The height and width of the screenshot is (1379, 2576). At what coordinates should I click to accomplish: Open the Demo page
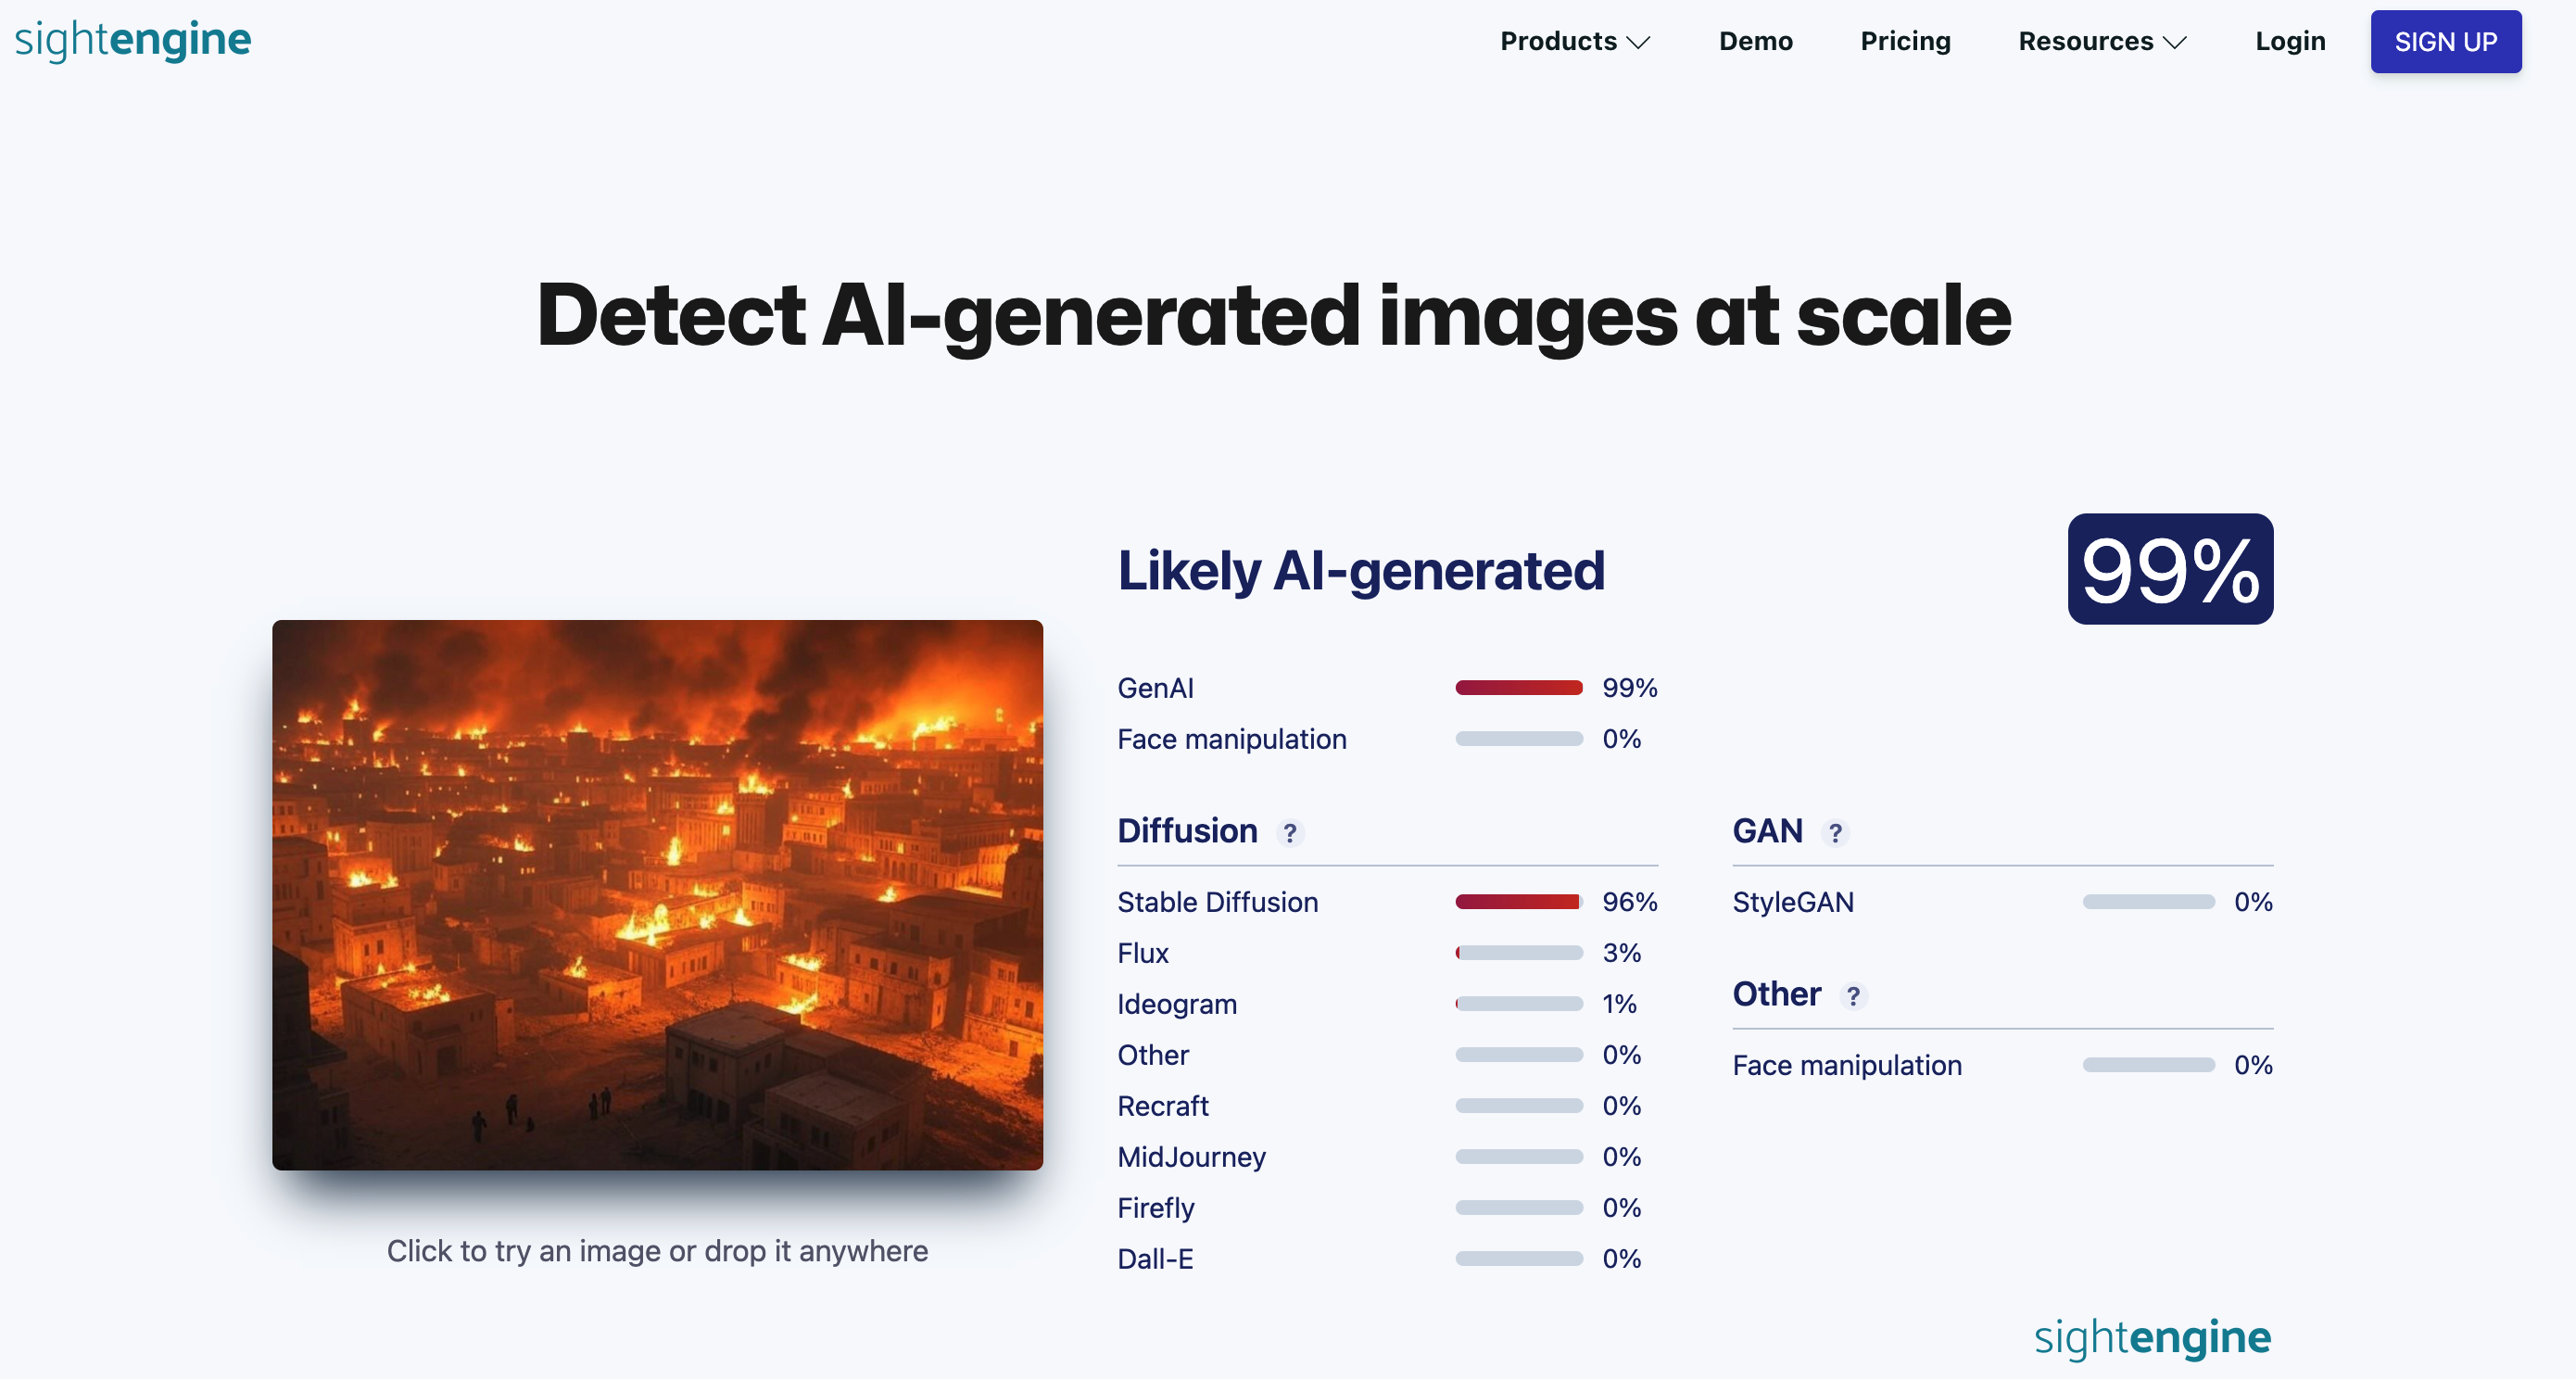tap(1755, 41)
